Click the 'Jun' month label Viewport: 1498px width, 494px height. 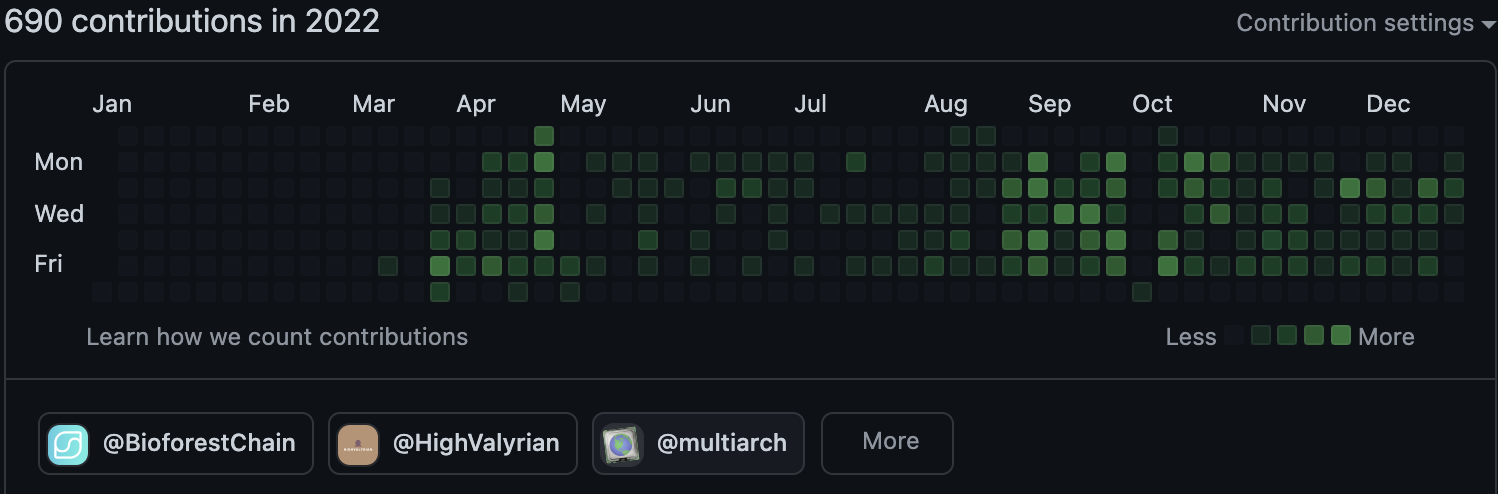[x=710, y=104]
